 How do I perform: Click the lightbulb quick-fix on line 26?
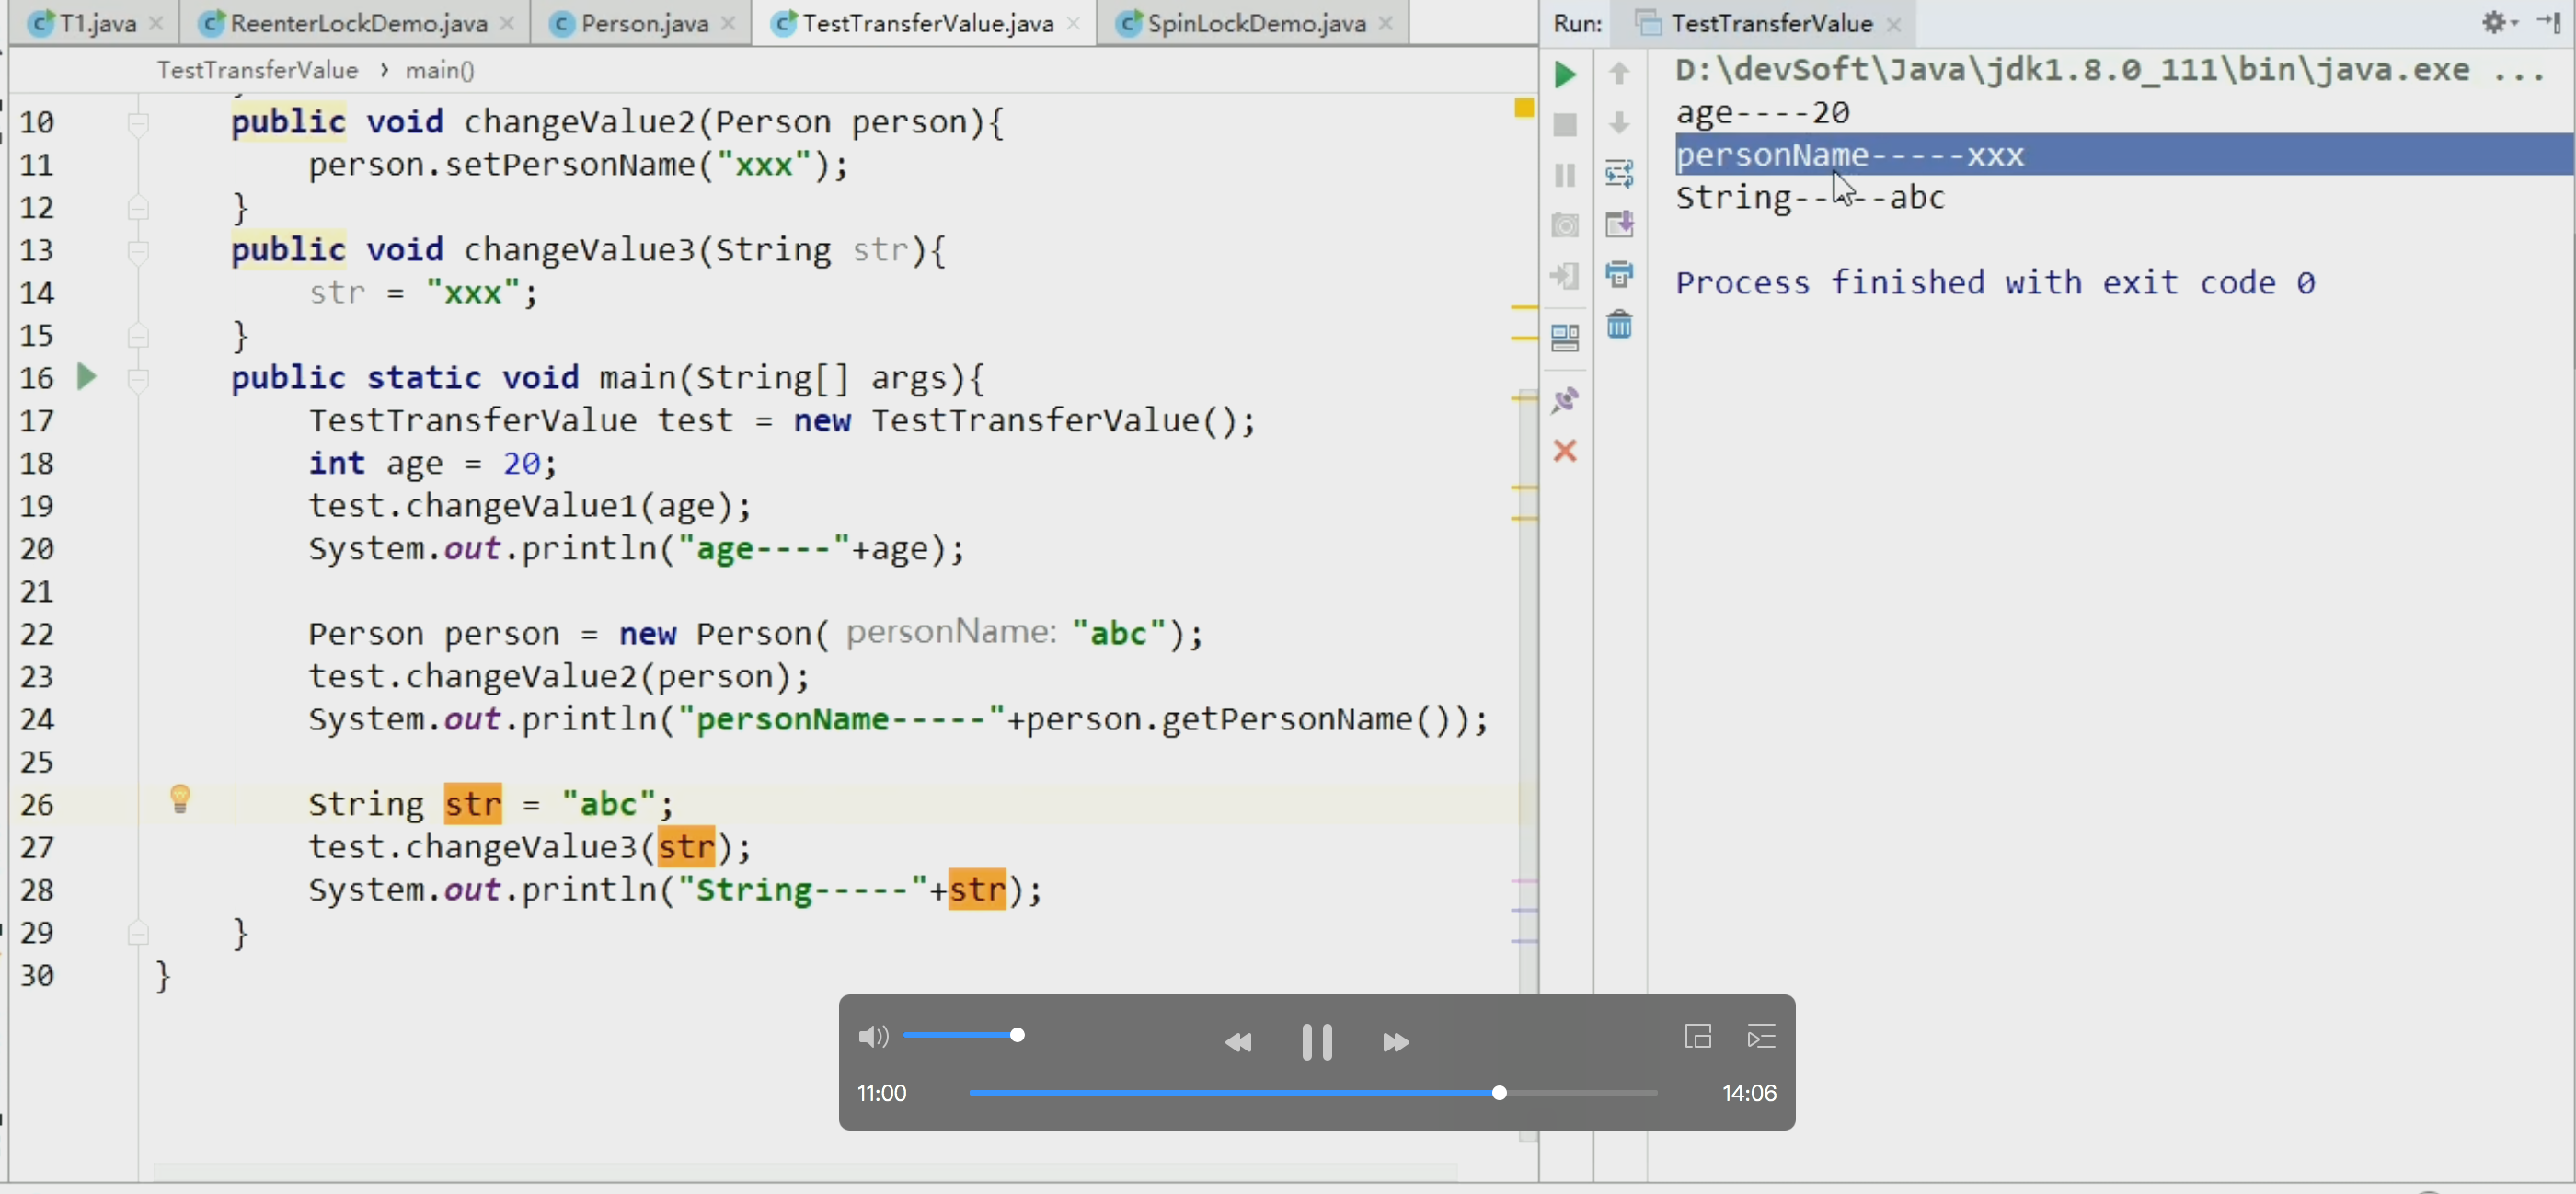click(x=180, y=799)
